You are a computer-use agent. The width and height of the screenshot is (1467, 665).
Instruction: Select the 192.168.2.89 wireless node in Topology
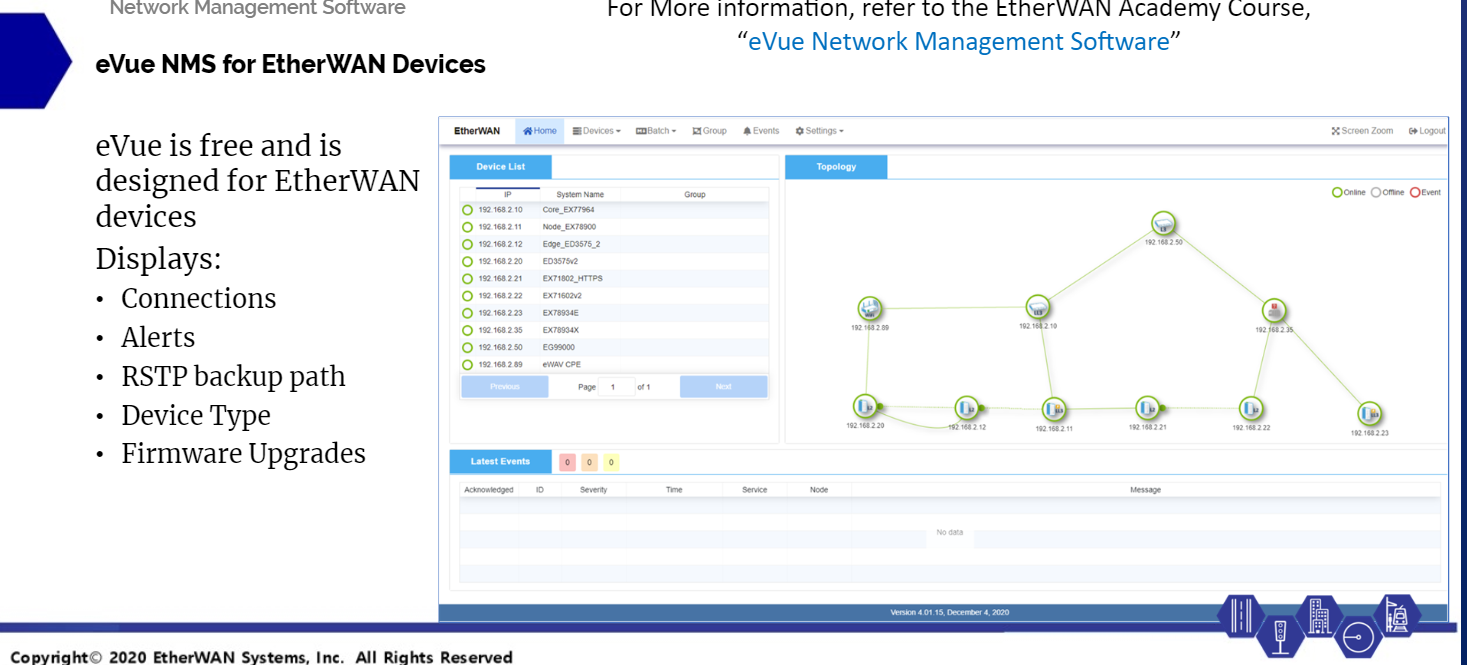tap(869, 308)
